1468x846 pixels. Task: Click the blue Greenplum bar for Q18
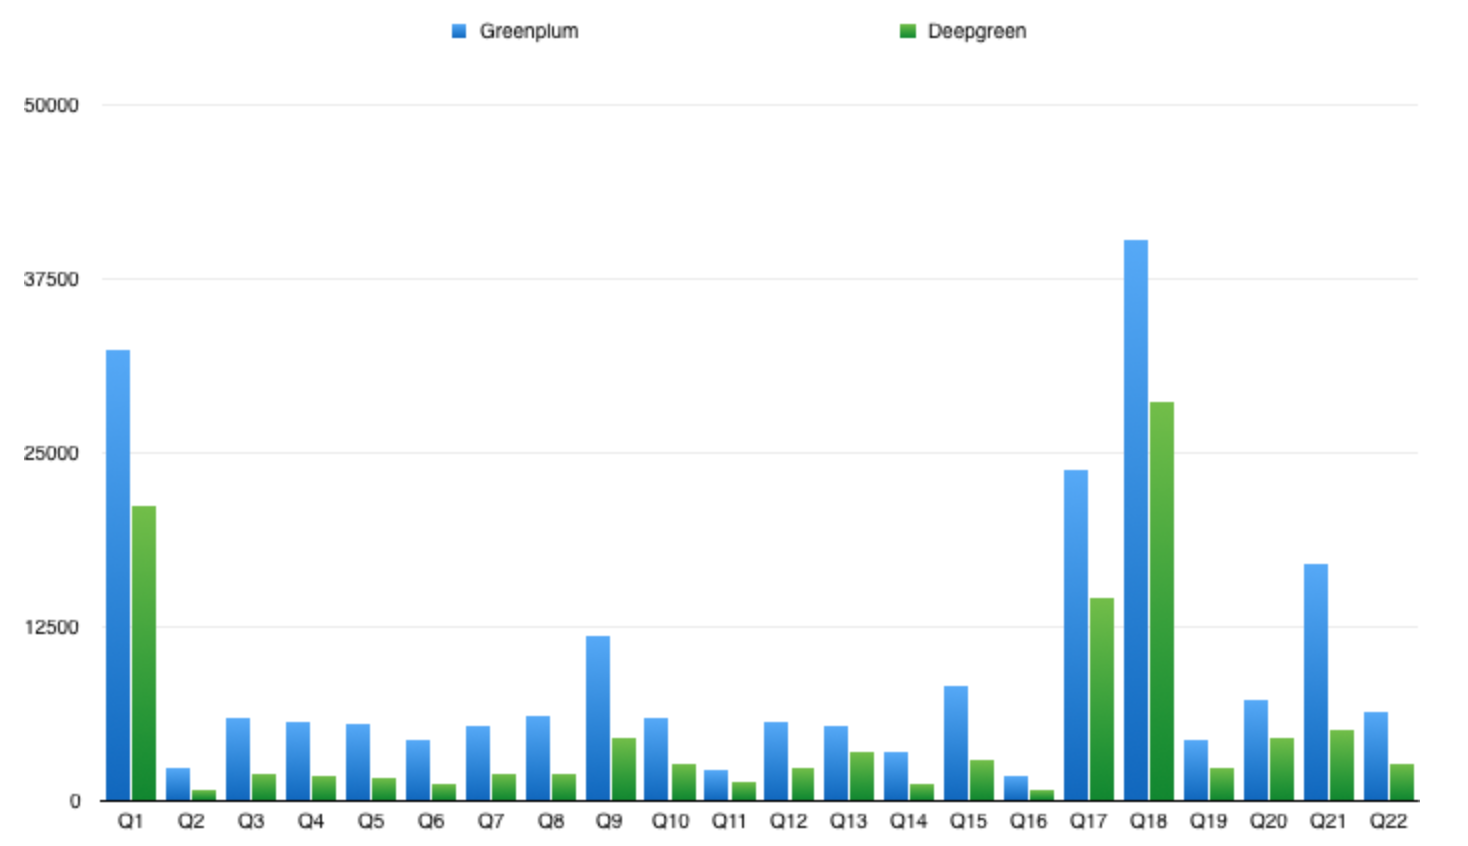point(1136,520)
